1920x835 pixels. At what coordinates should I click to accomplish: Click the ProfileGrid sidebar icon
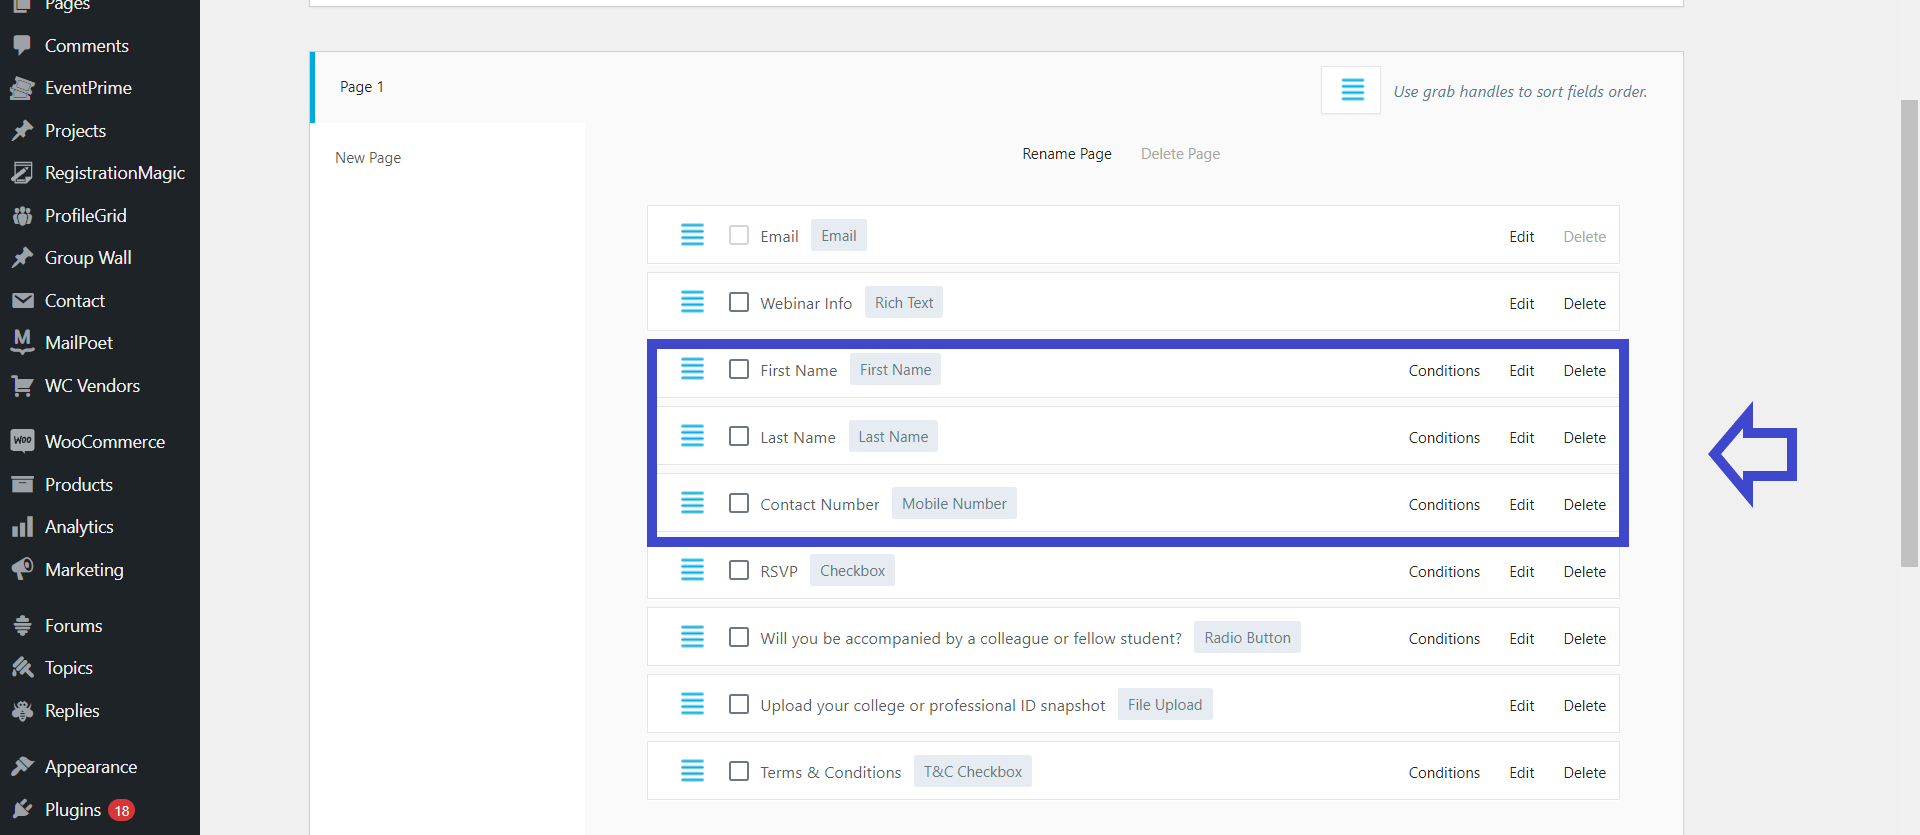(x=22, y=216)
